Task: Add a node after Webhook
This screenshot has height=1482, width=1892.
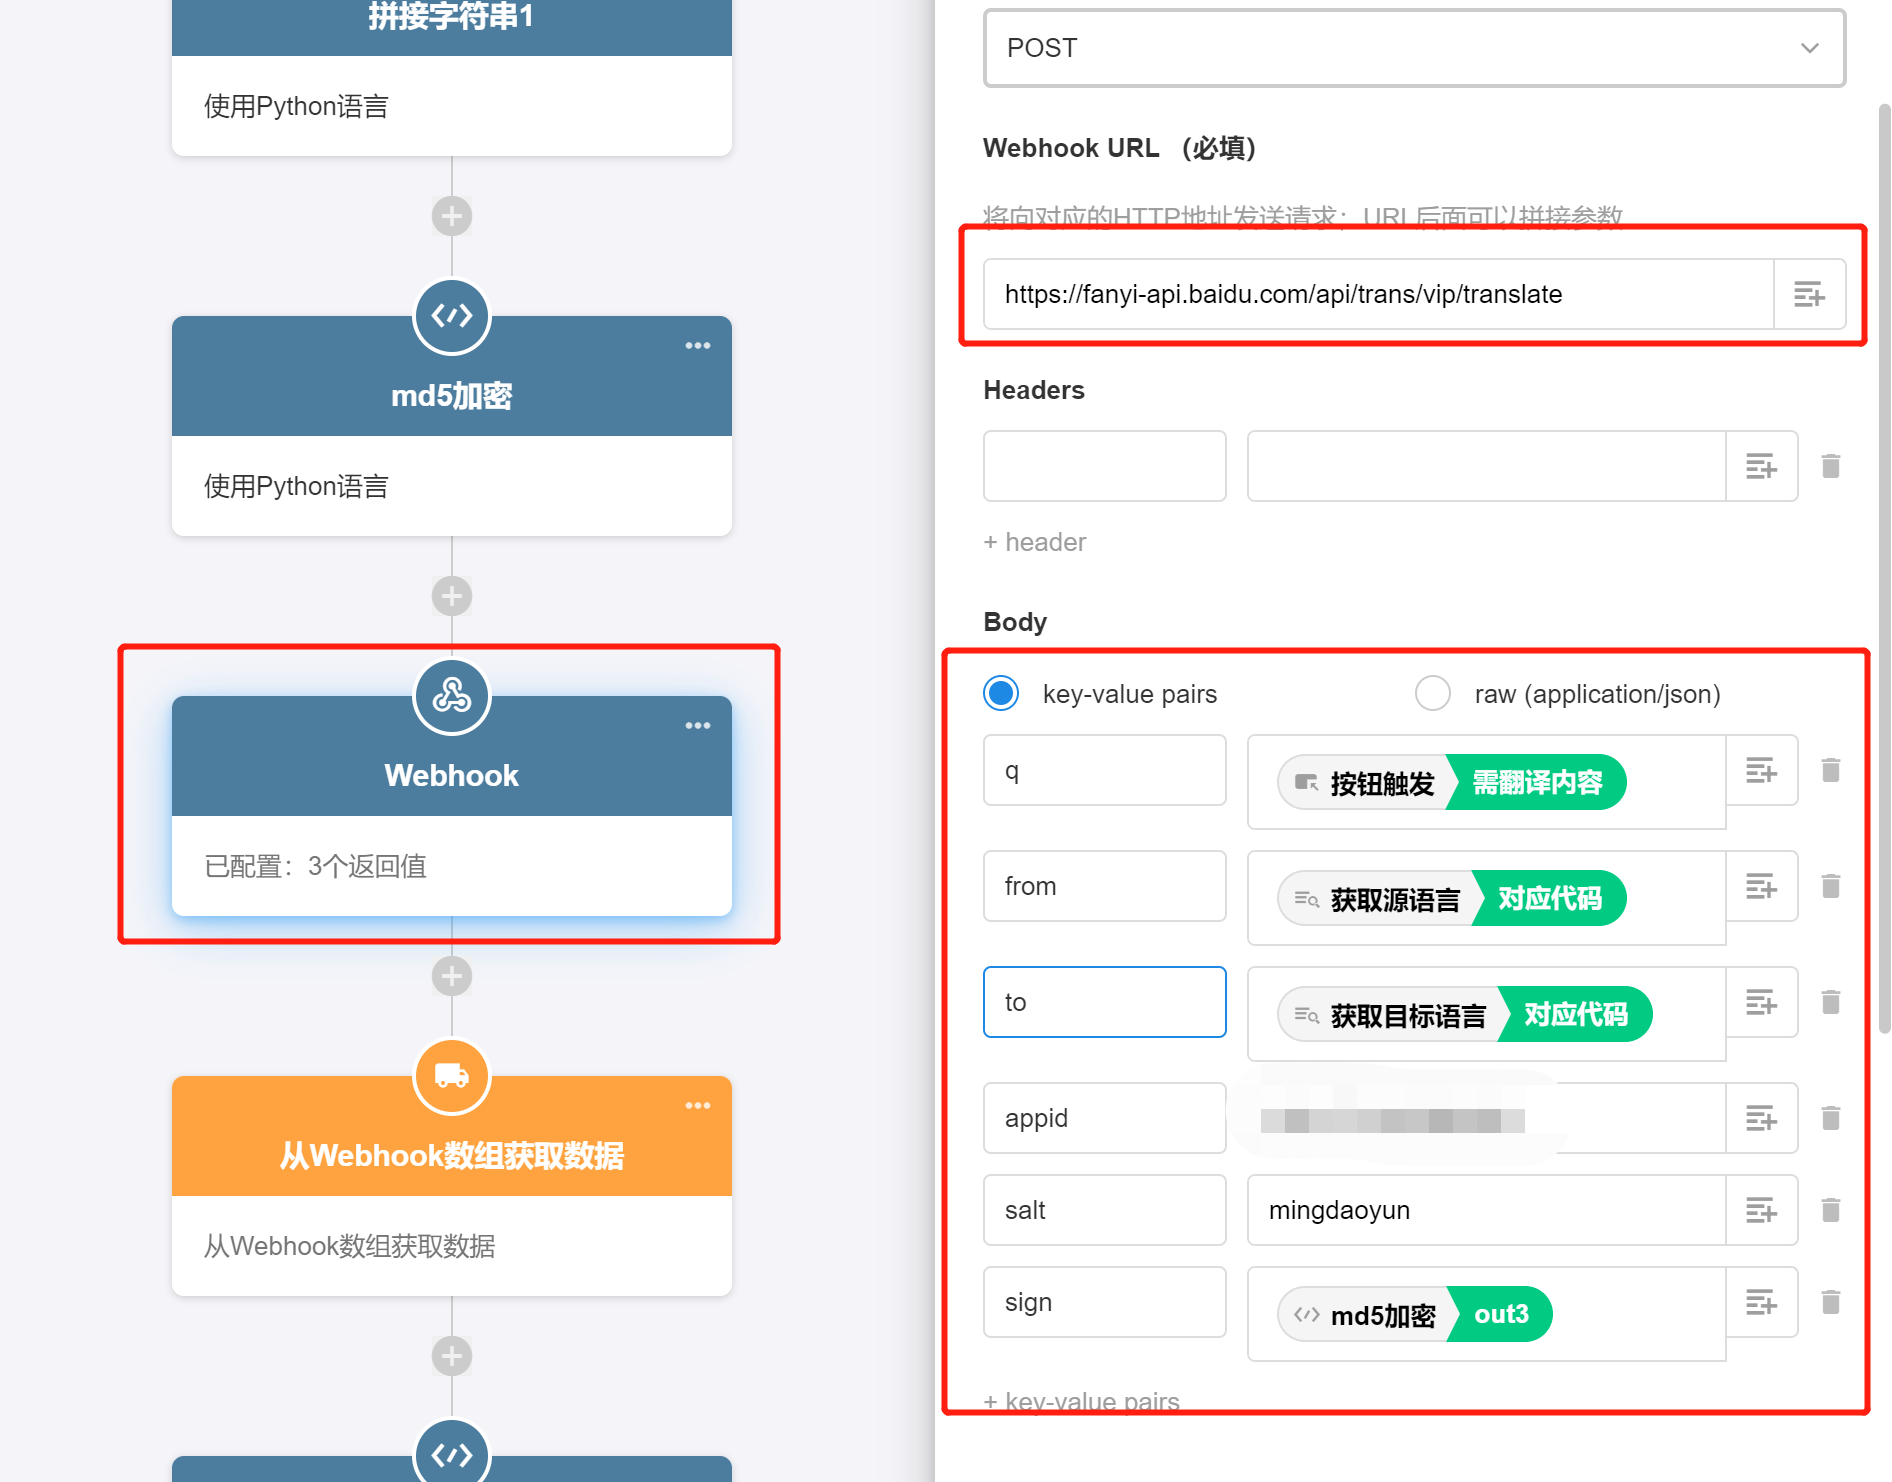Action: (x=452, y=976)
